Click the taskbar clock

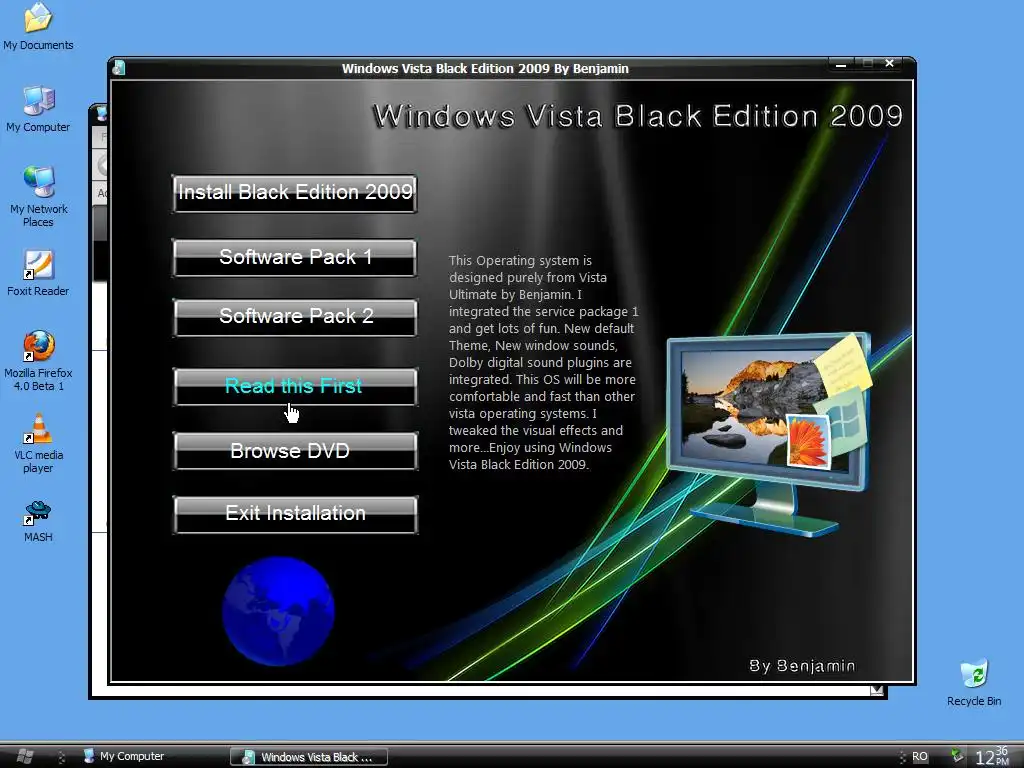pos(992,756)
